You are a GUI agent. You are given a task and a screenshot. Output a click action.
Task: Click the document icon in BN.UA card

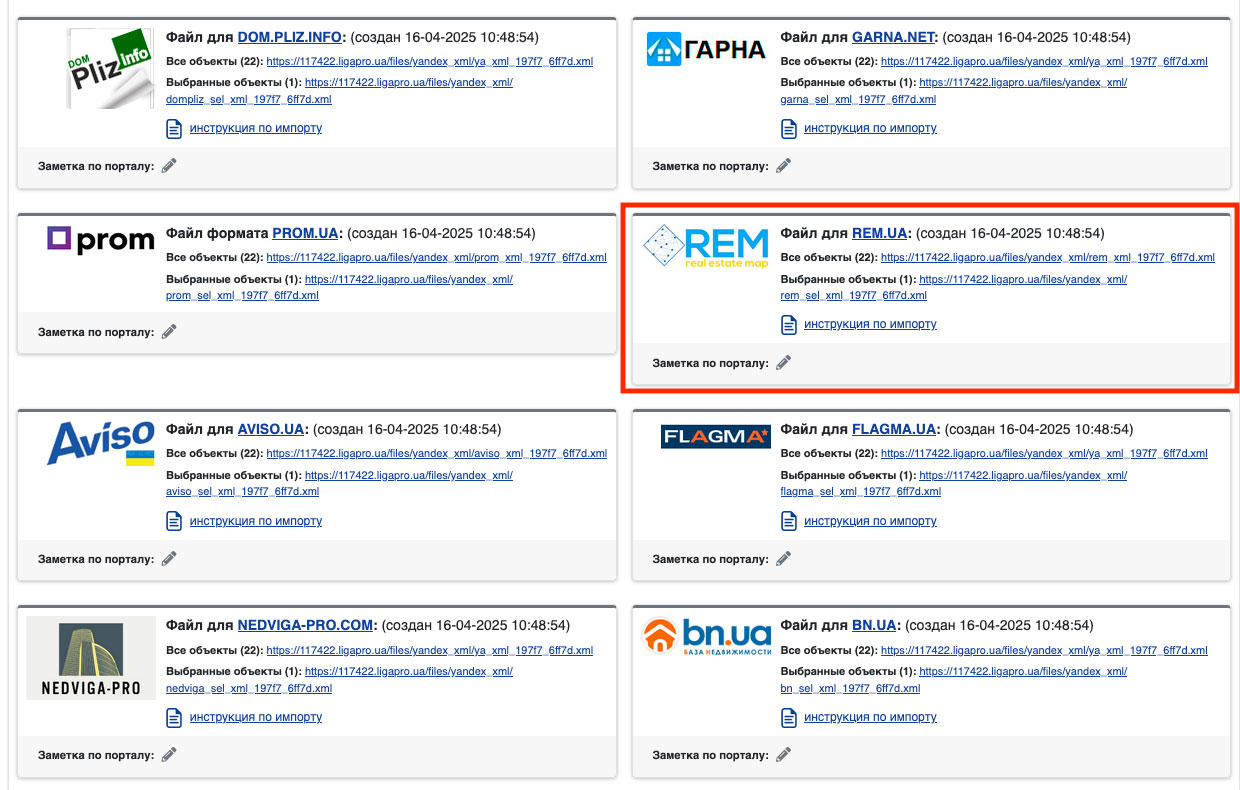click(x=788, y=717)
